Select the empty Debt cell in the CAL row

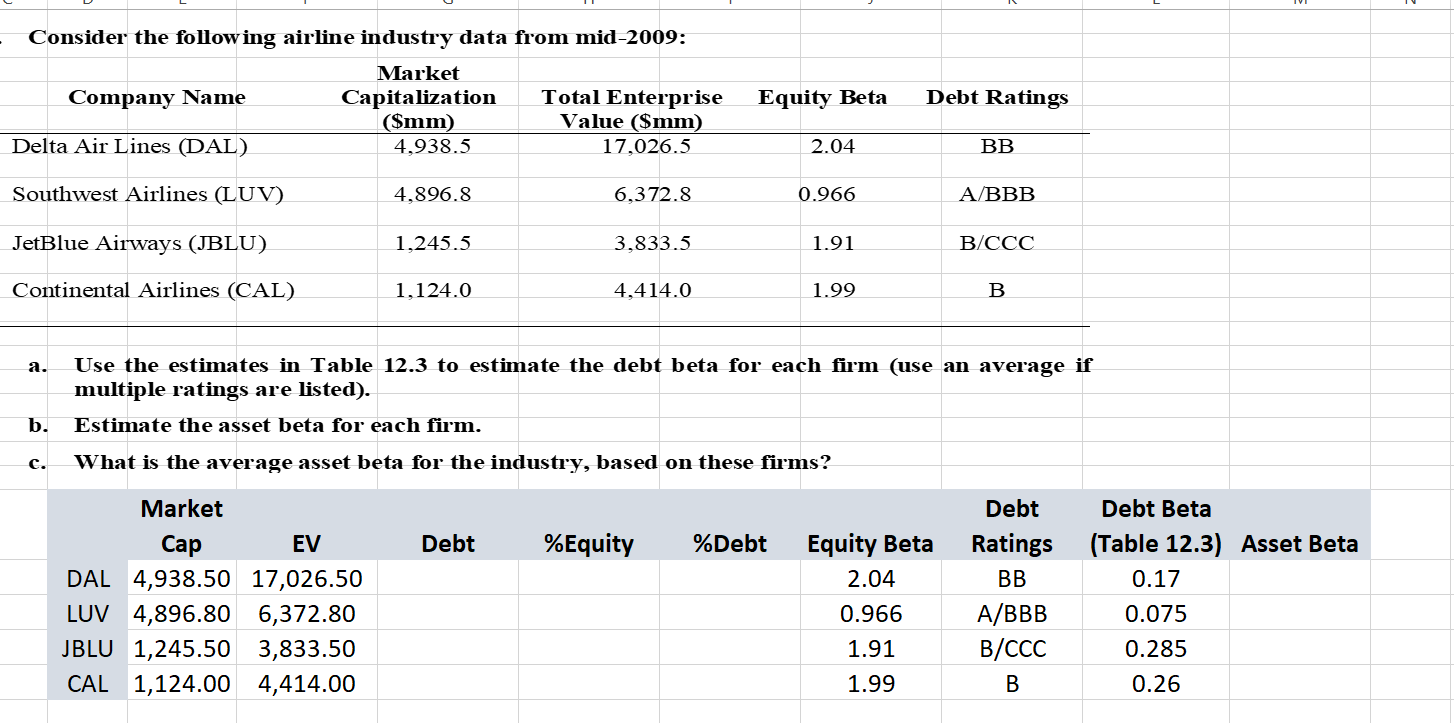[x=449, y=684]
